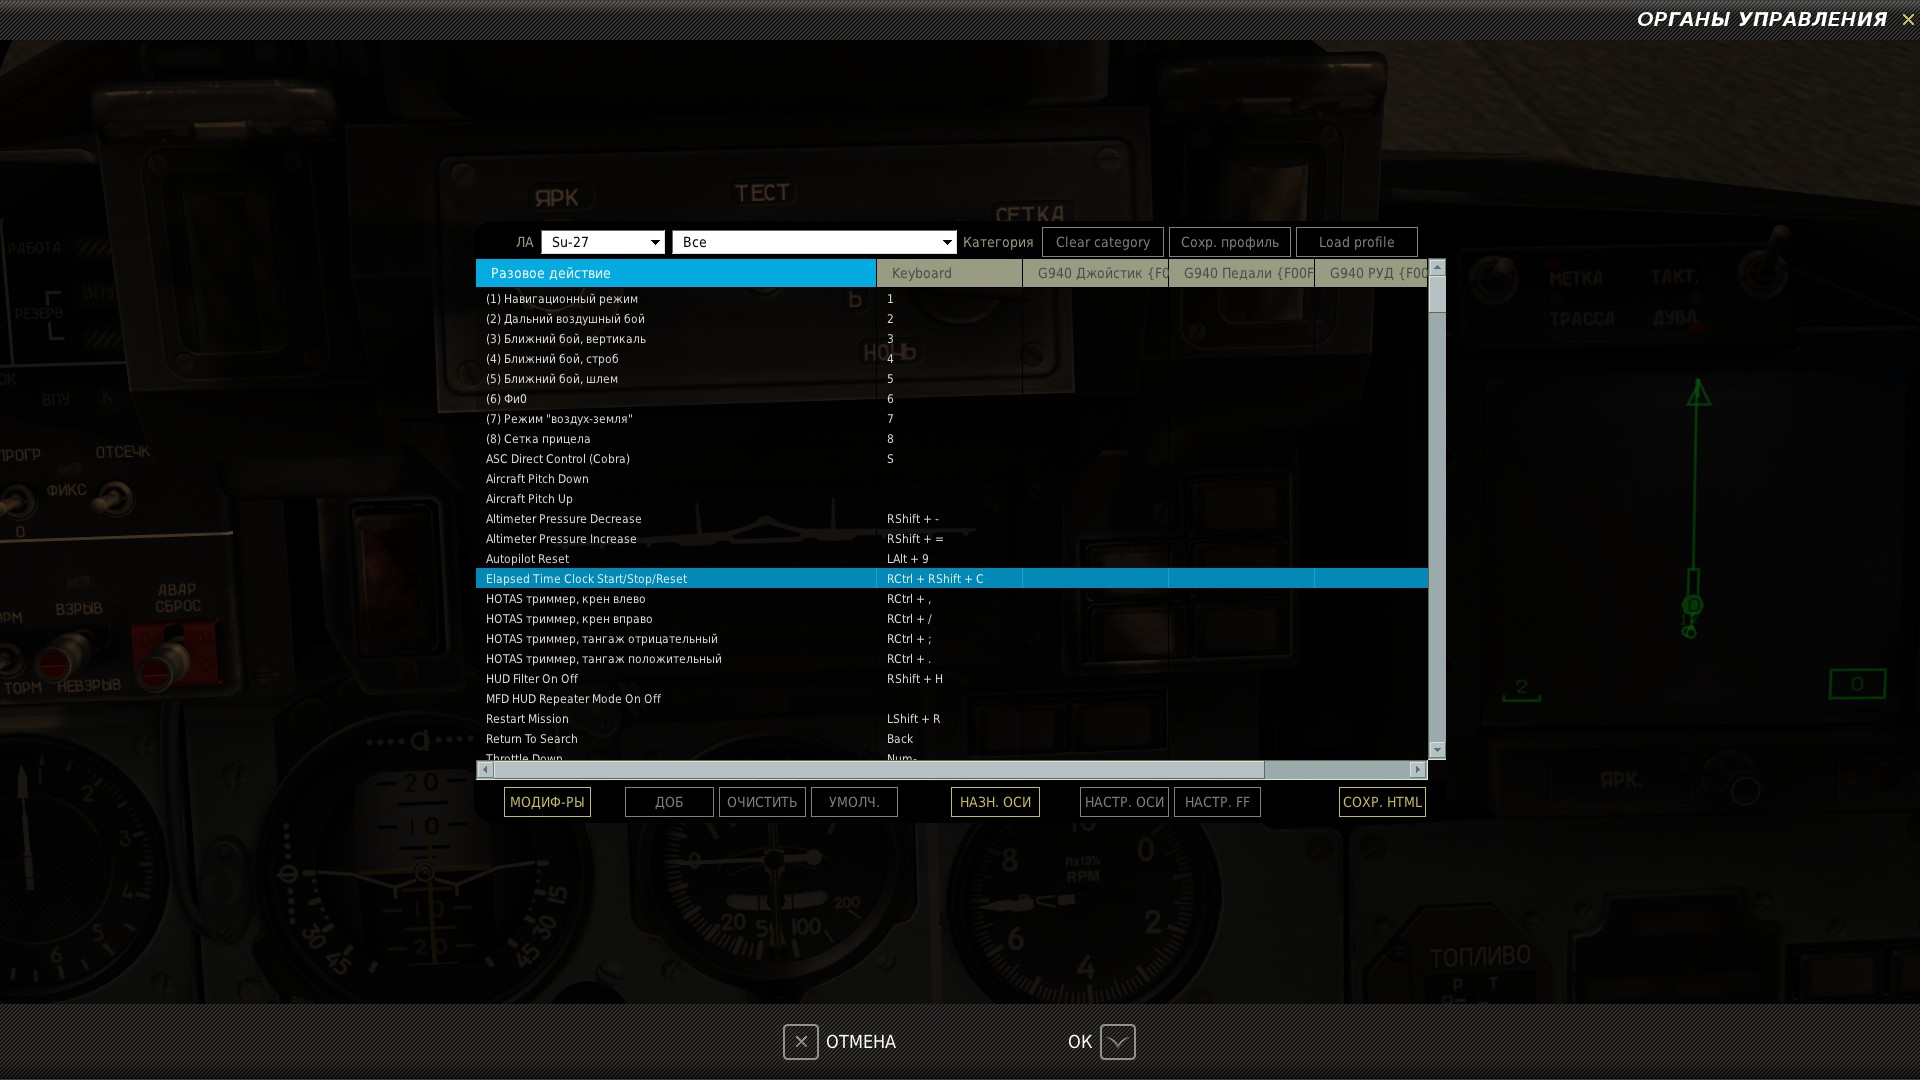Click the ДОБ button
This screenshot has height=1080, width=1920.
pyautogui.click(x=669, y=802)
